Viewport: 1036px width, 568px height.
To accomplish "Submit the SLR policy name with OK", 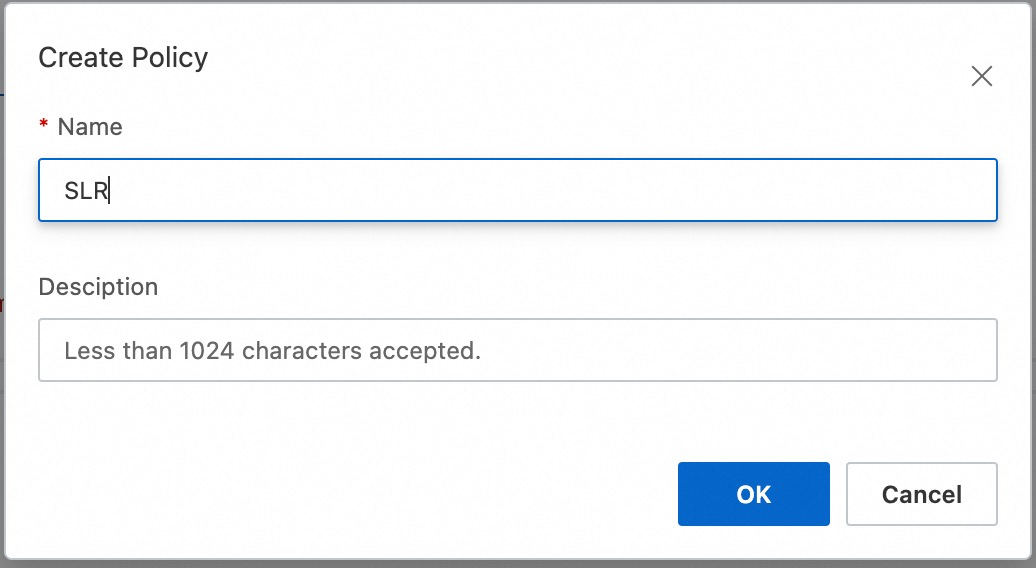I will click(753, 494).
